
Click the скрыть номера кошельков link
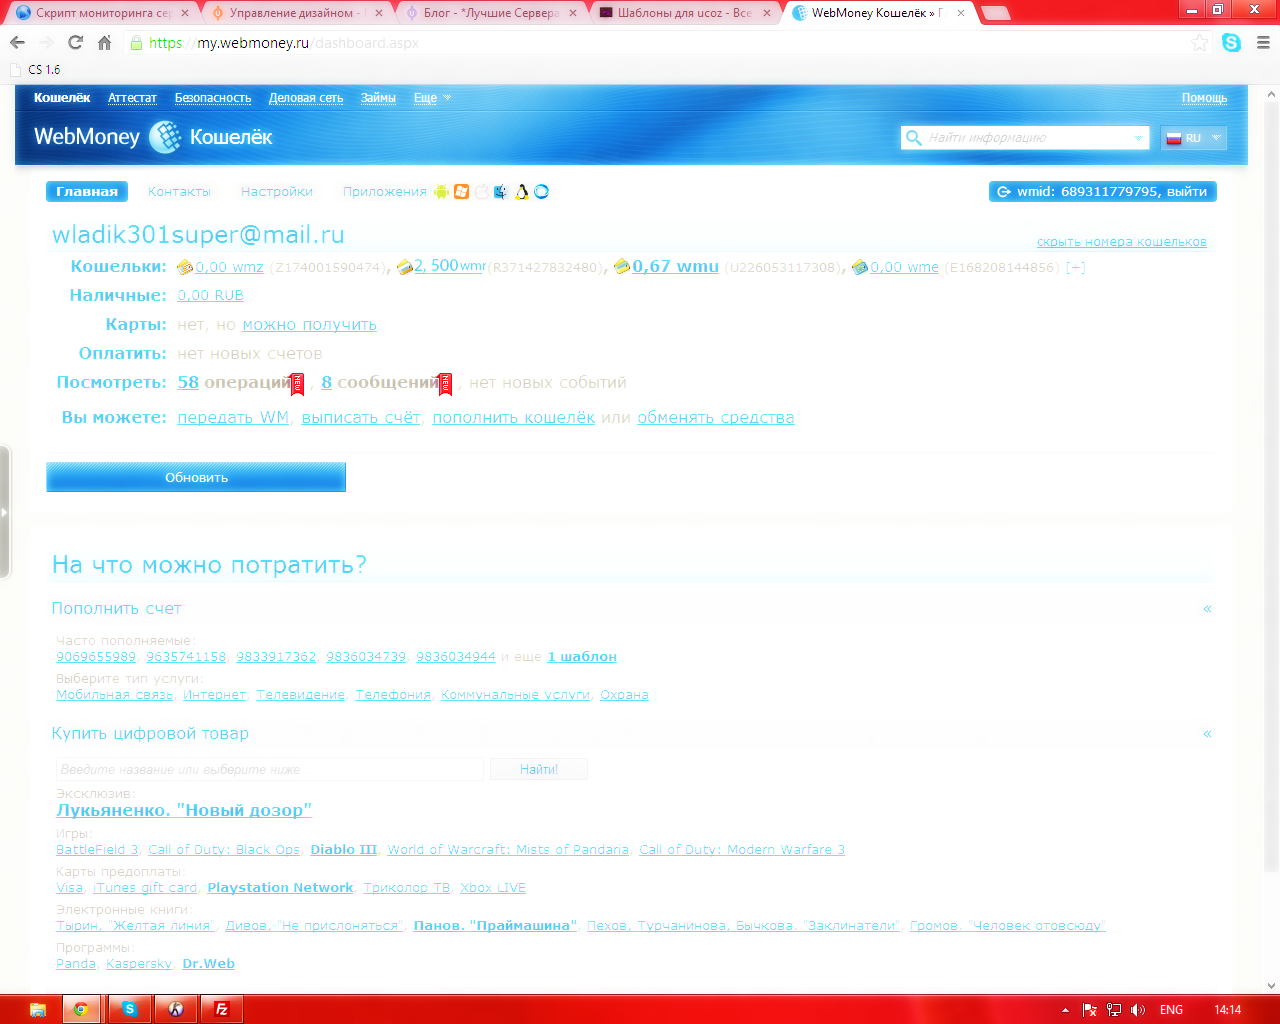coord(1122,242)
